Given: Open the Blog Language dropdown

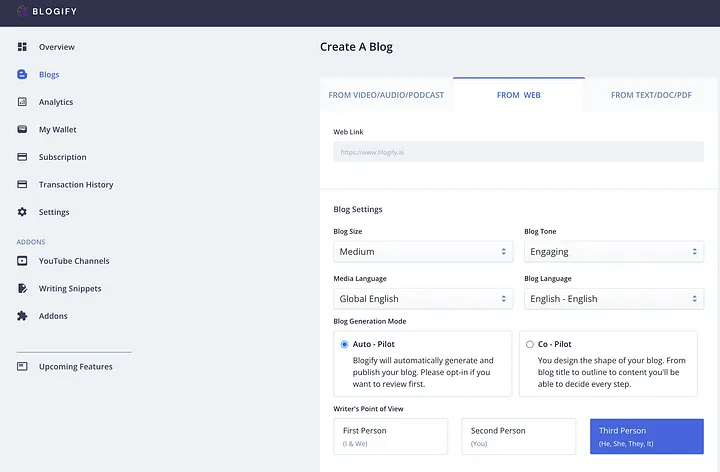Looking at the screenshot, I should (614, 299).
